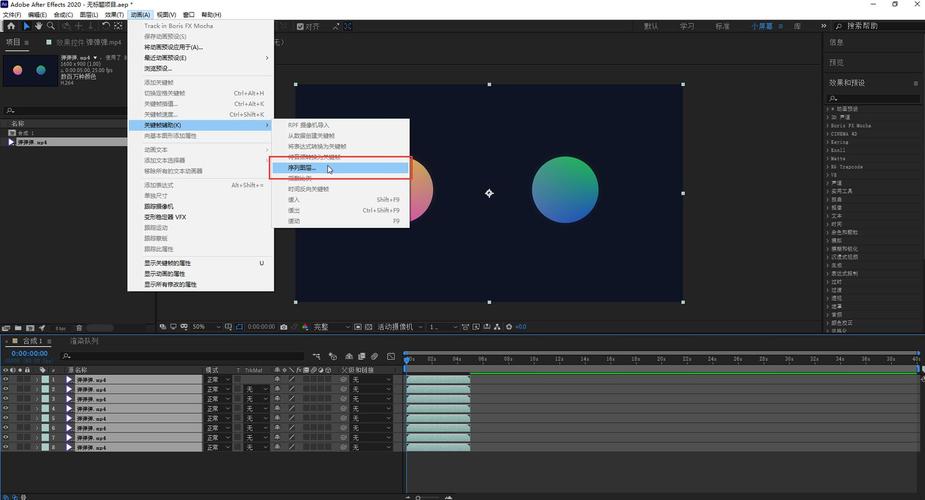This screenshot has width=925, height=500.
Task: Open layer 1 parent 无 dropdown
Action: click(x=371, y=380)
